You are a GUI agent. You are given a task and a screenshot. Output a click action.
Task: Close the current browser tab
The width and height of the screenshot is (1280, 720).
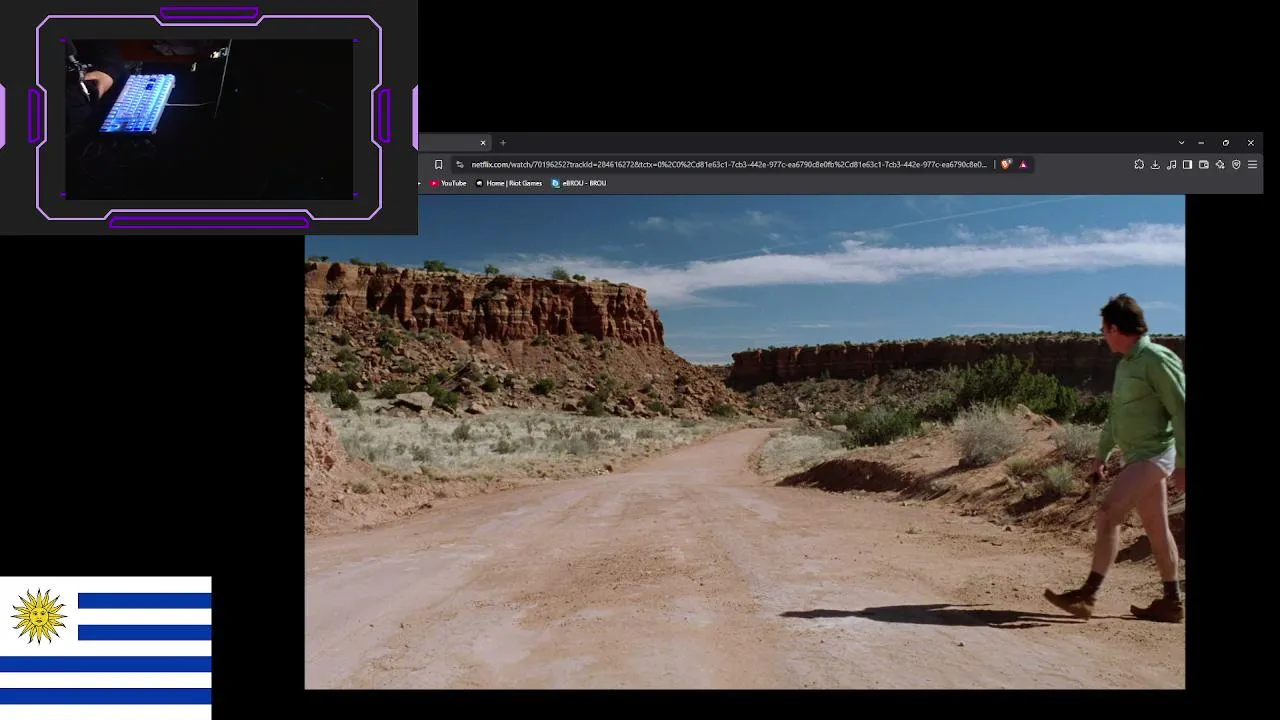coord(483,143)
